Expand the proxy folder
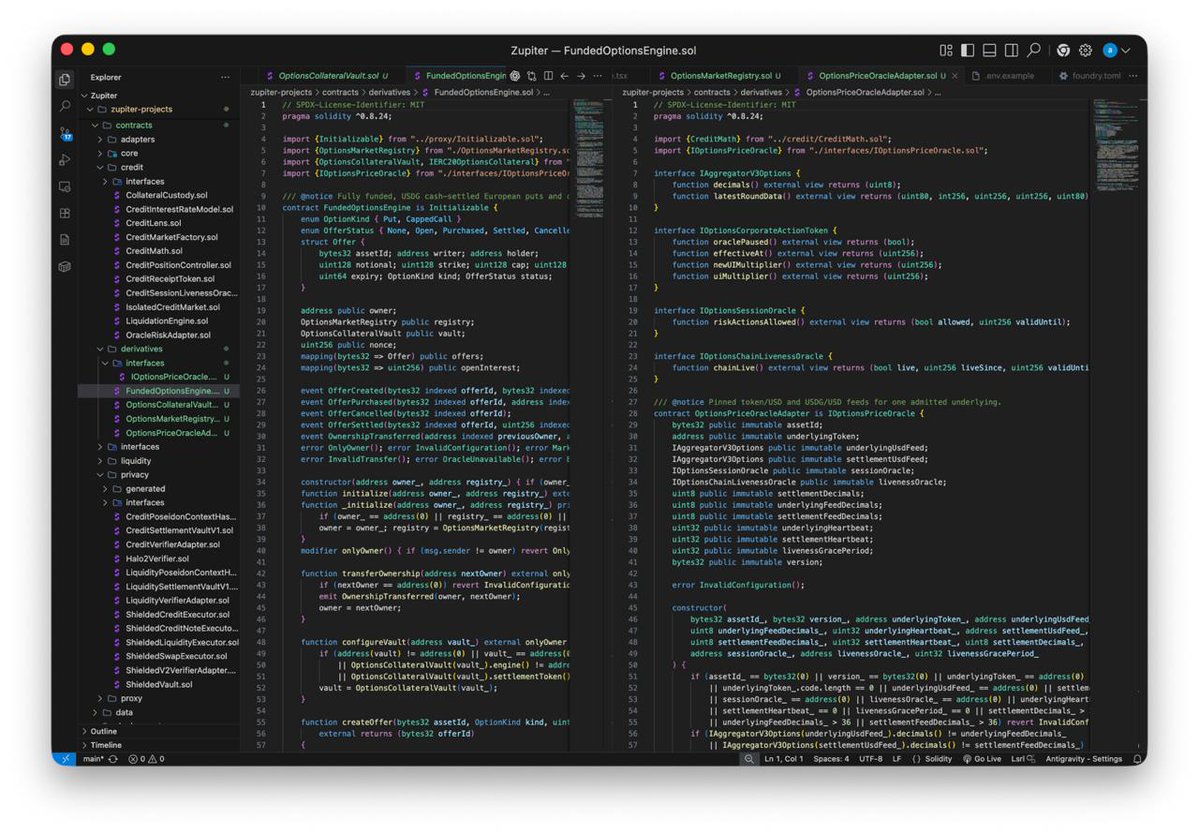Viewport: 1199px width, 834px height. (132, 699)
